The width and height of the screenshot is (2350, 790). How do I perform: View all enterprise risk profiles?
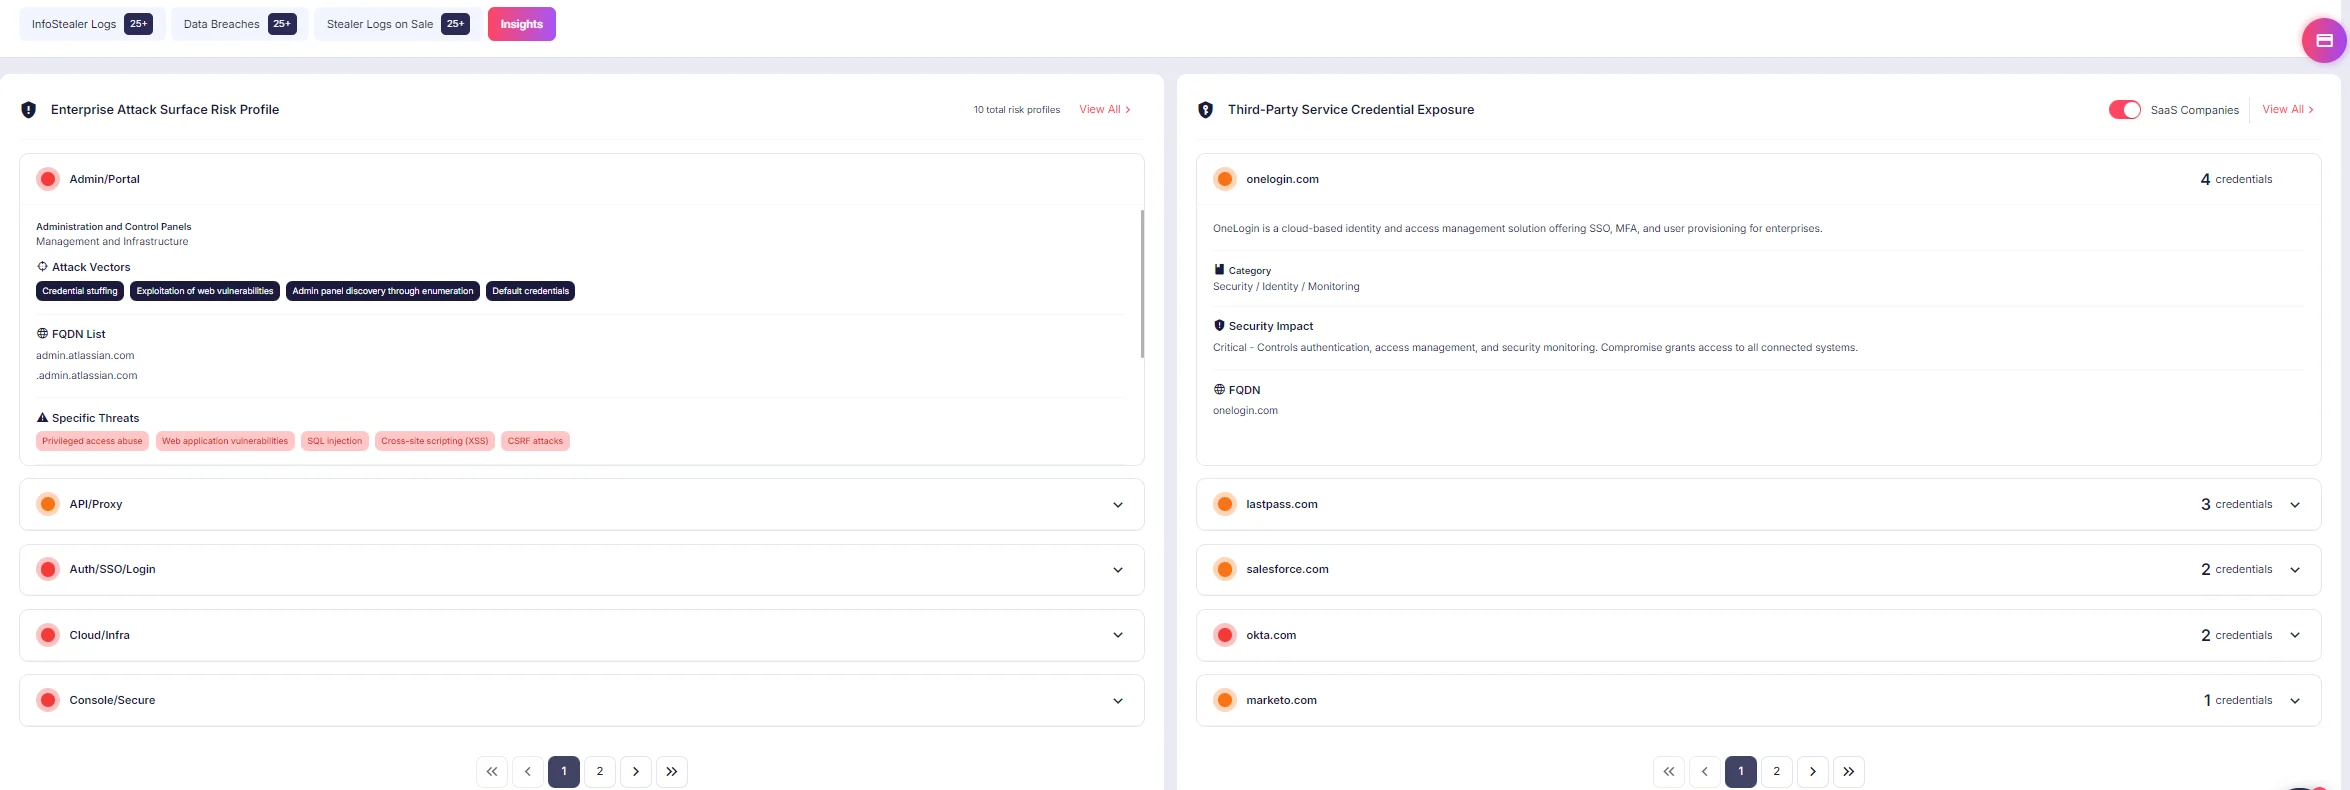[1105, 110]
